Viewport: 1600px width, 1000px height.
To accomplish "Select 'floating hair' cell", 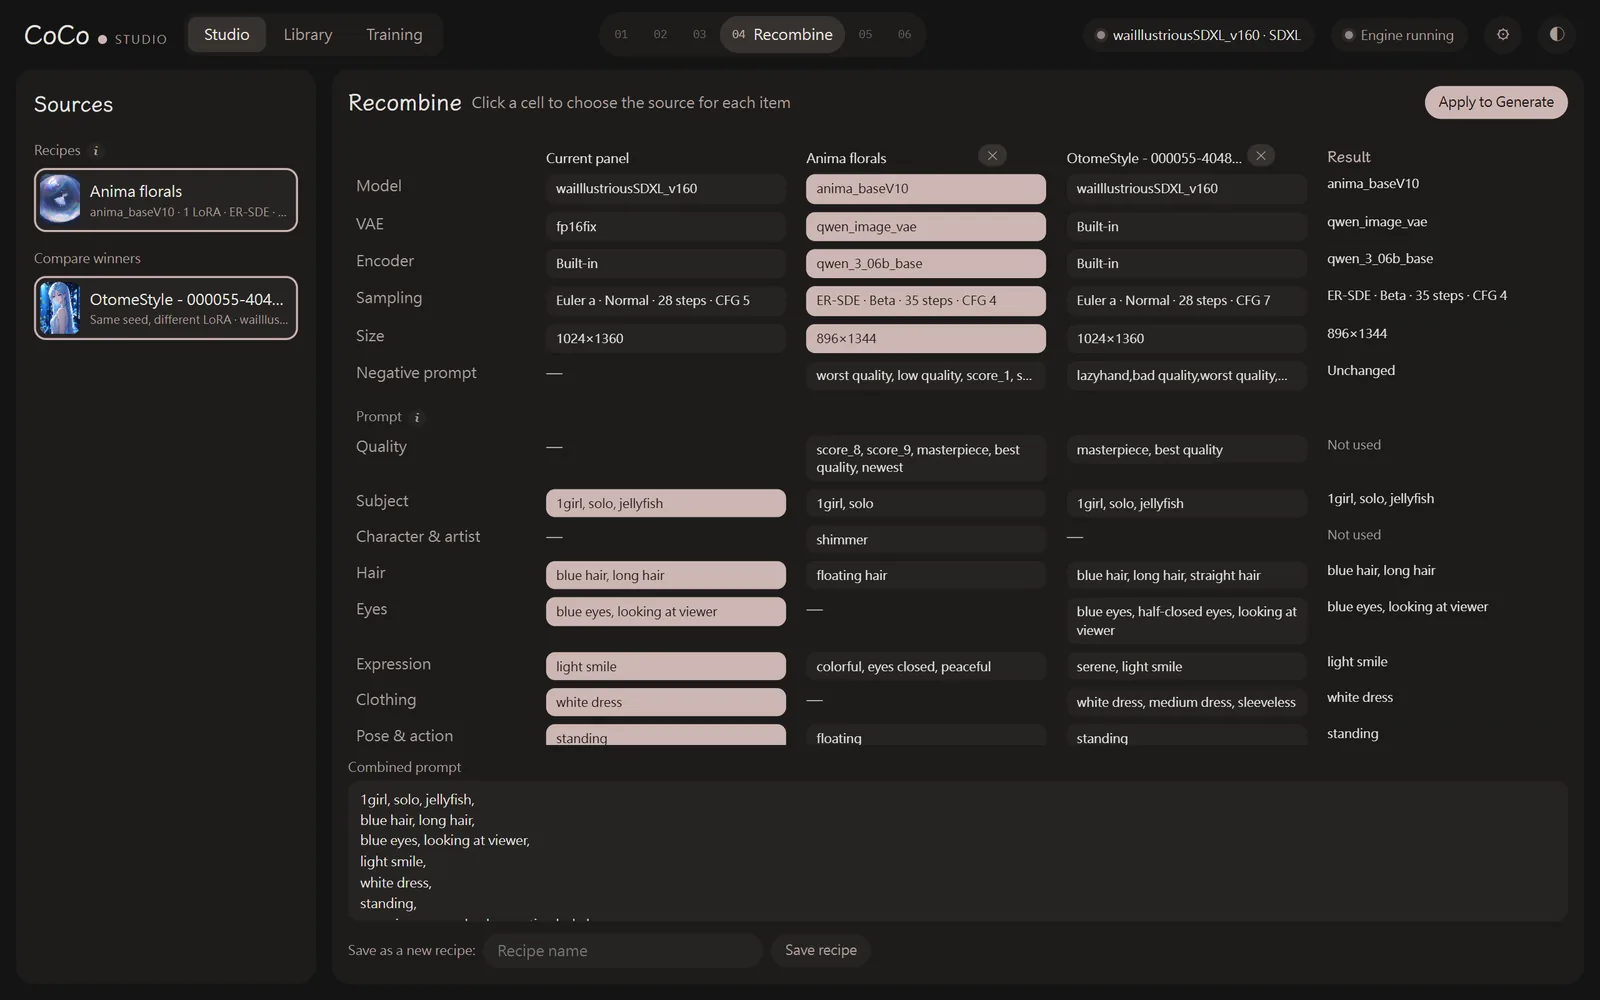I will (x=926, y=576).
